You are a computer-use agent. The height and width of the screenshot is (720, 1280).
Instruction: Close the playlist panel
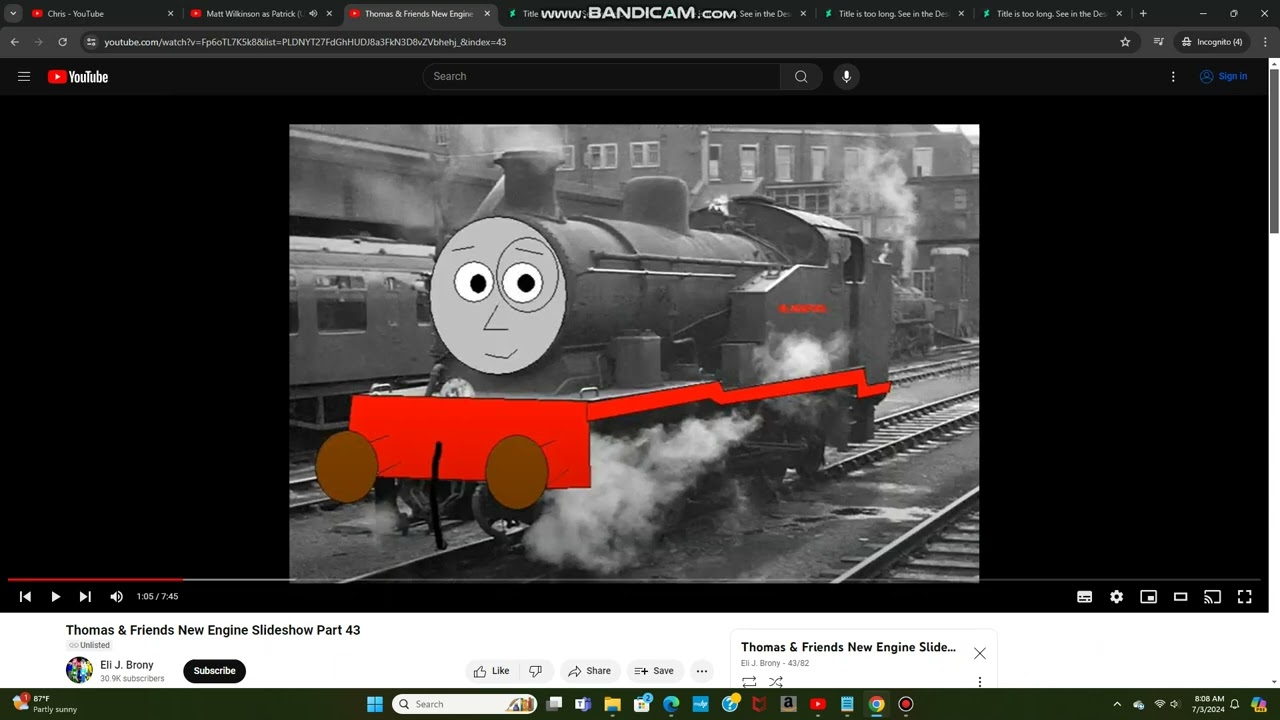[x=980, y=653]
